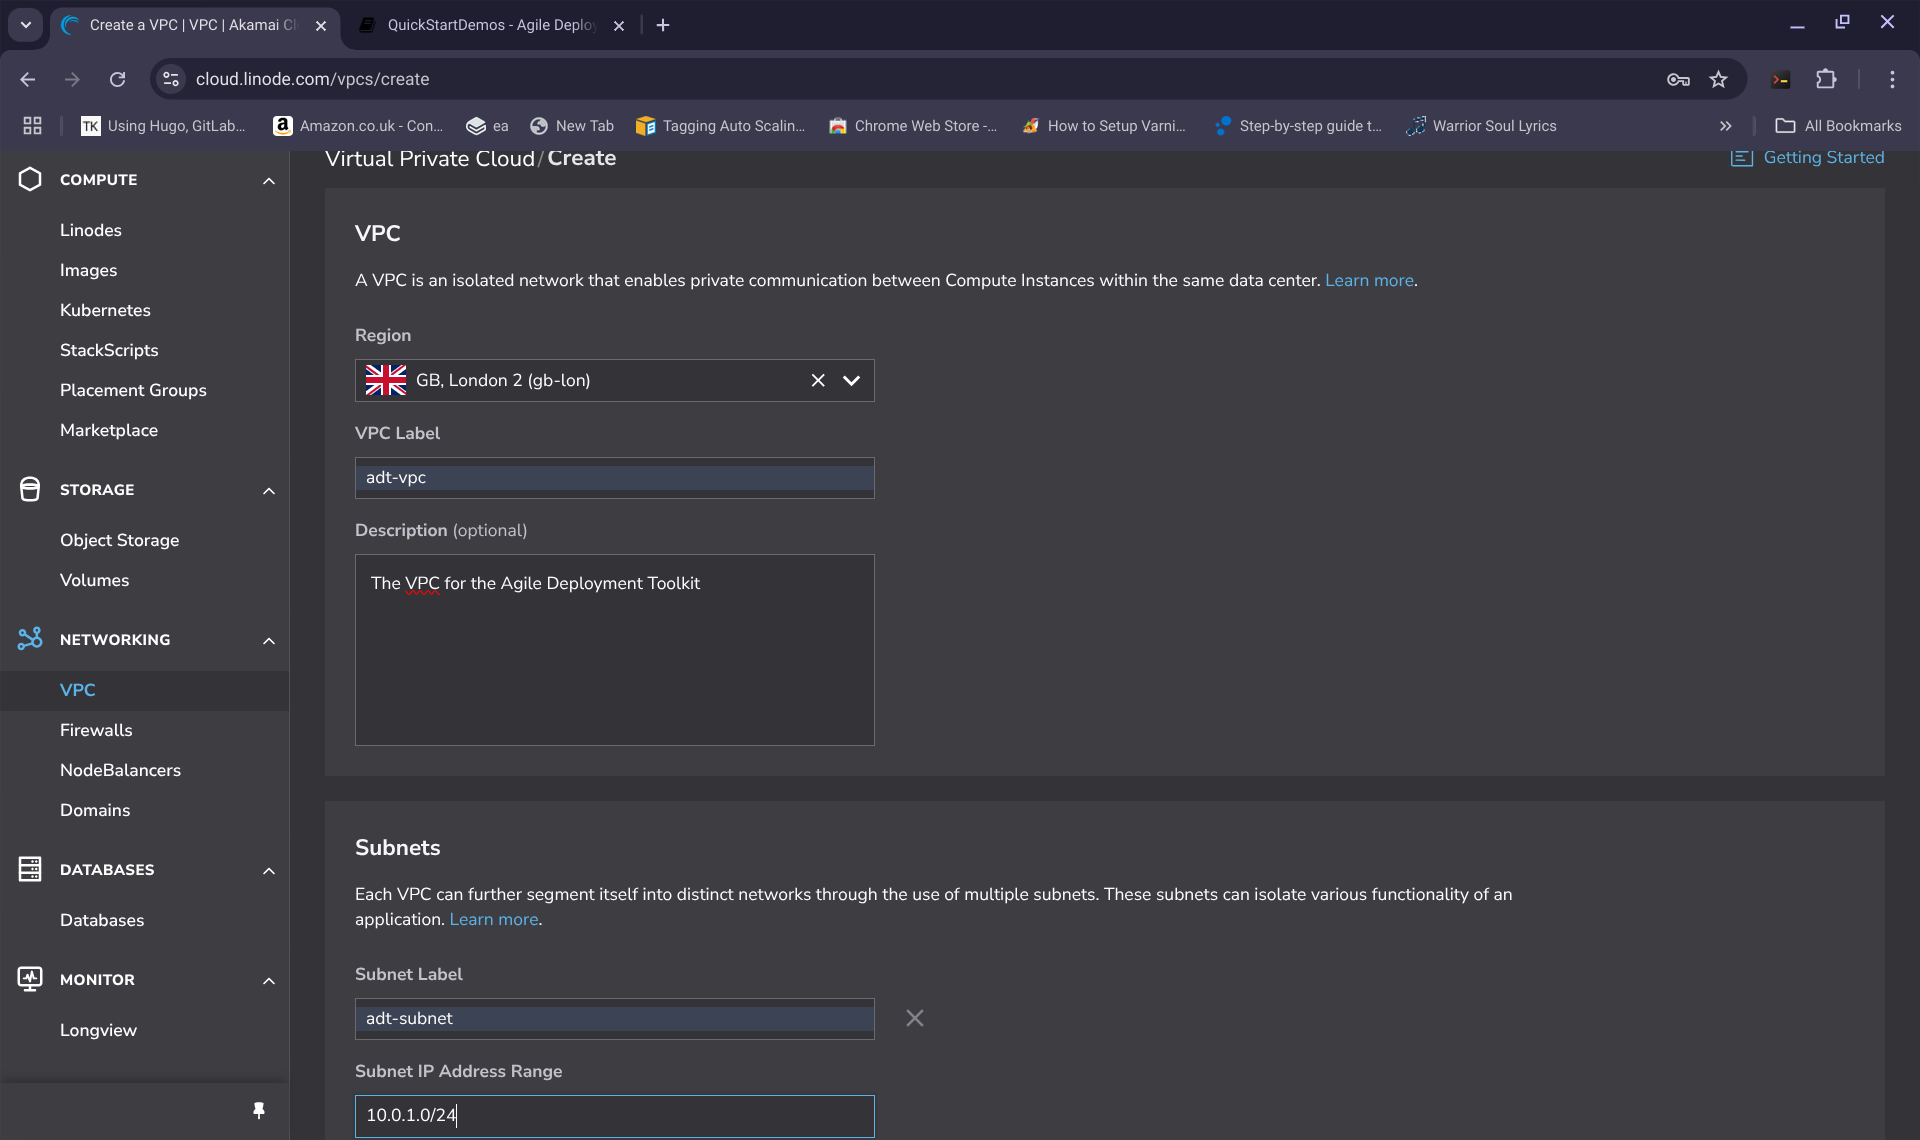This screenshot has height=1140, width=1920.
Task: Click the Compute hexagon icon in sidebar
Action: (x=30, y=179)
